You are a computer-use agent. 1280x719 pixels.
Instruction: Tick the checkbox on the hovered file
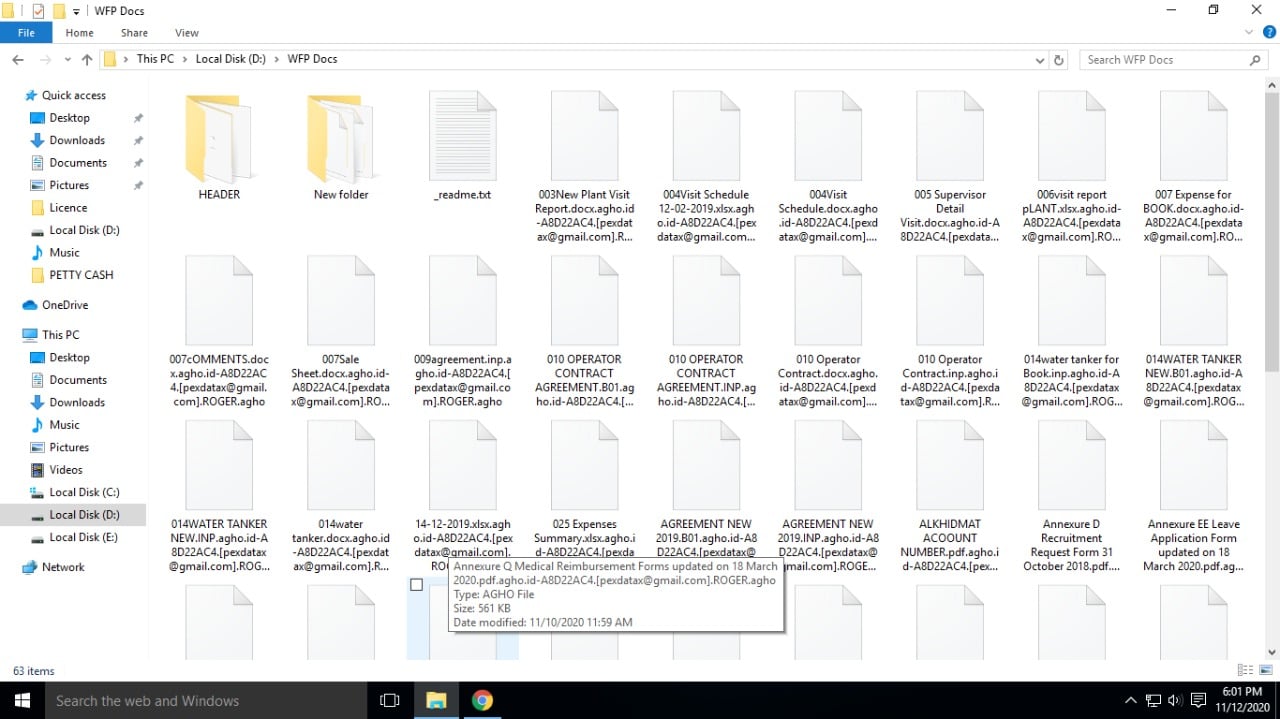click(416, 585)
